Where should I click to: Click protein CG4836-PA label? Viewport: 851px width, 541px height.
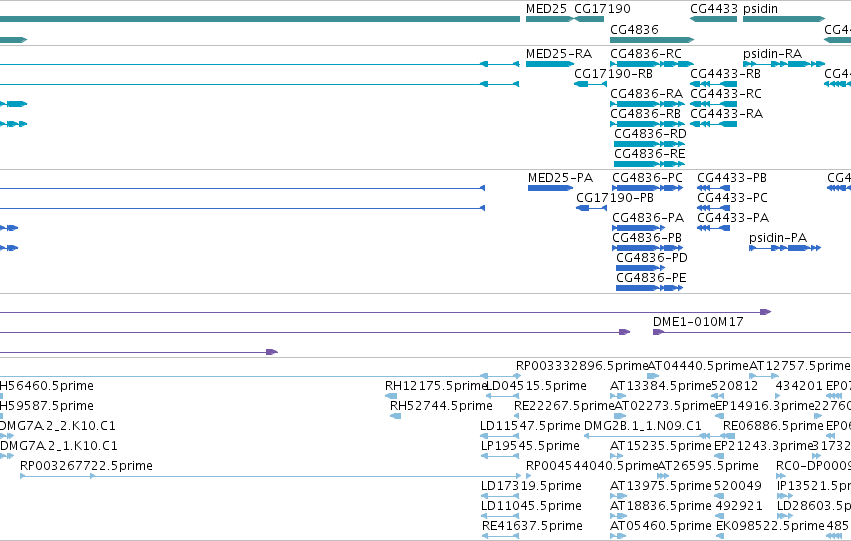tap(648, 218)
